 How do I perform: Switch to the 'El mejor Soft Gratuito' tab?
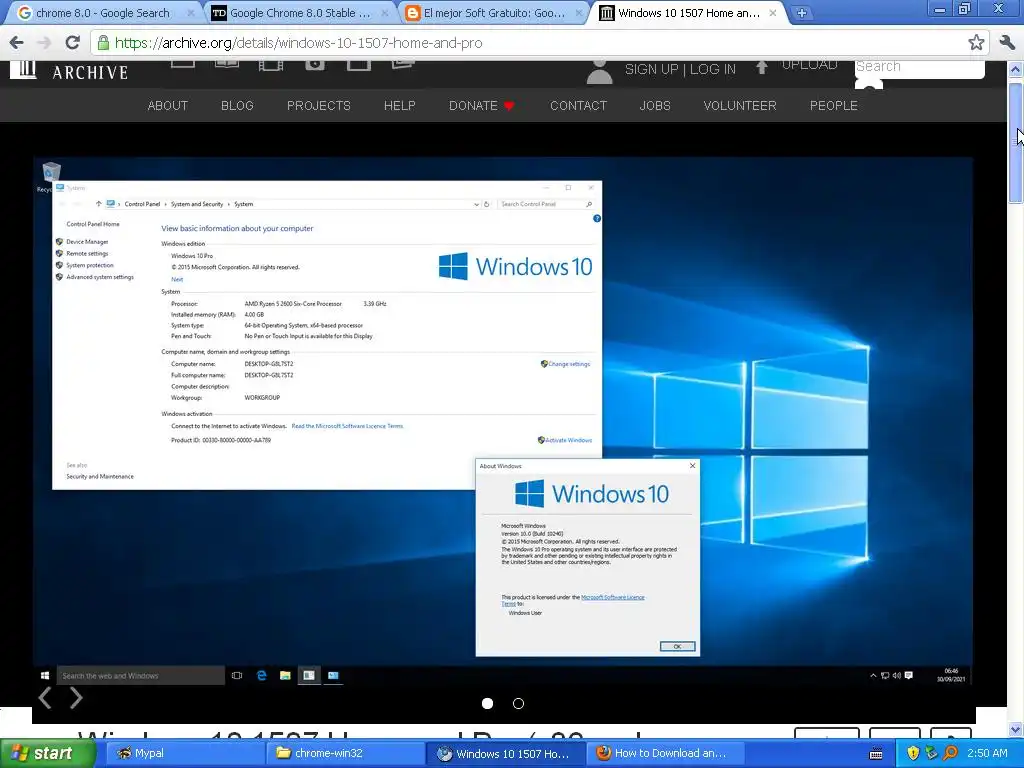(494, 13)
